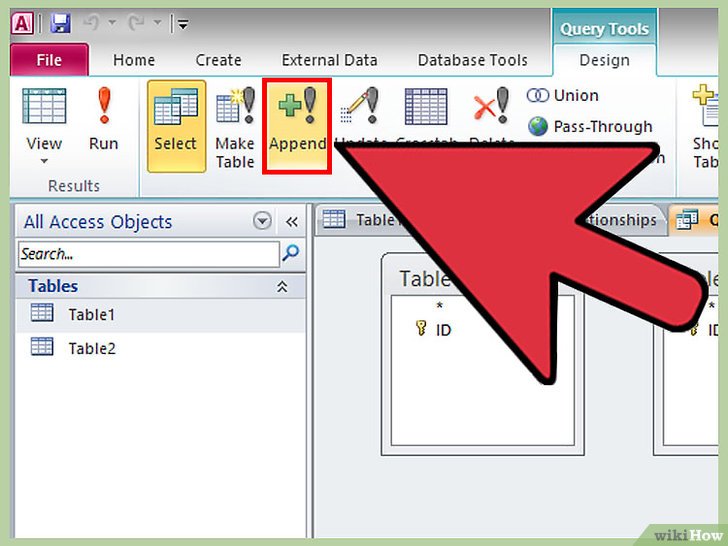Expand the View button dropdown arrow
728x546 pixels.
[44, 161]
